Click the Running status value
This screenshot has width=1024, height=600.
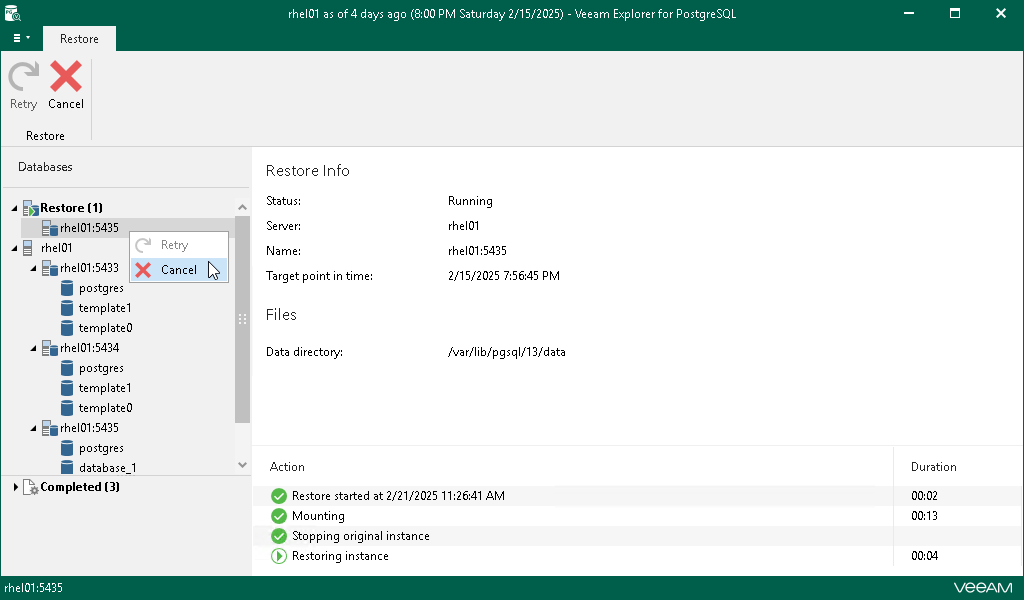coord(470,201)
